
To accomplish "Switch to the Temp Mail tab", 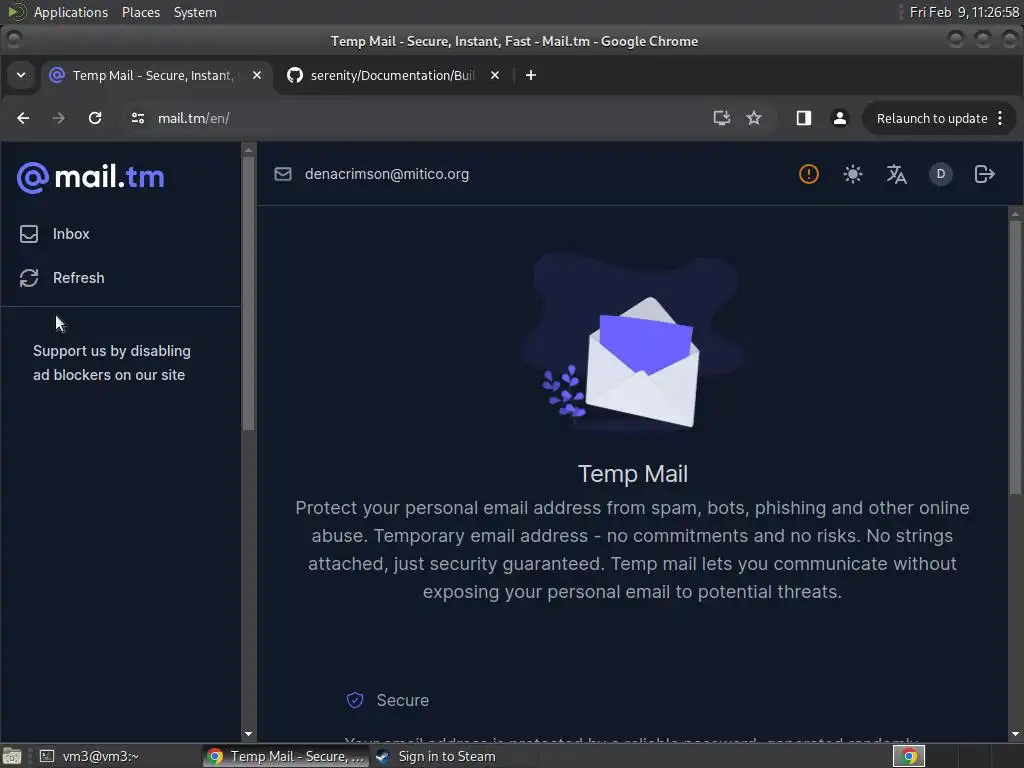I will [152, 76].
